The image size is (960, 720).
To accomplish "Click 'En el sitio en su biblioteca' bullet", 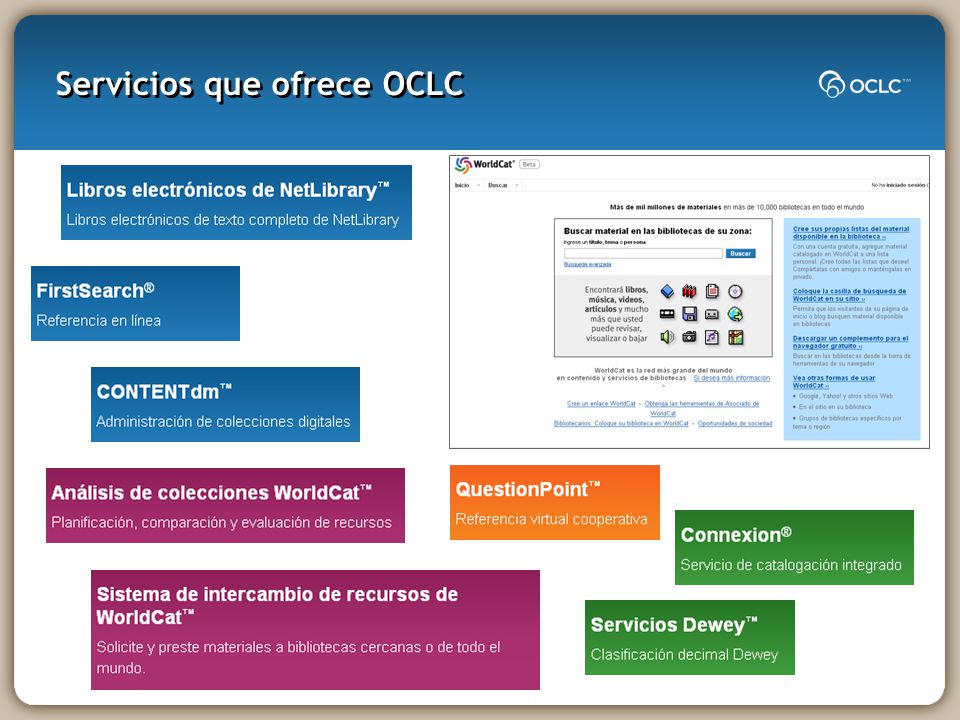I will coord(834,407).
